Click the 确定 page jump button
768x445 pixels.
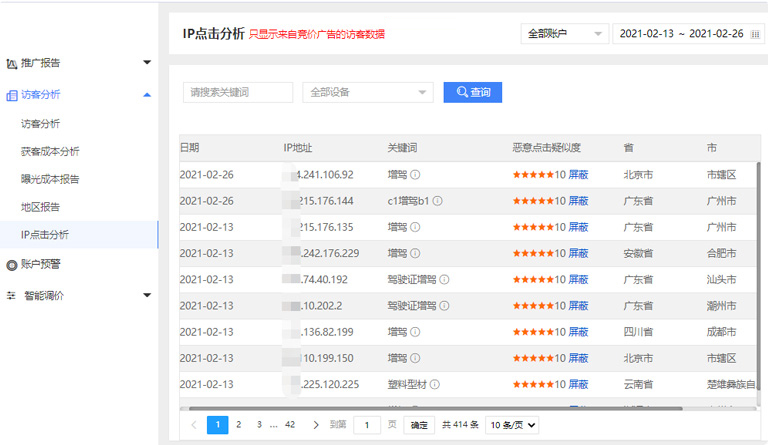420,425
